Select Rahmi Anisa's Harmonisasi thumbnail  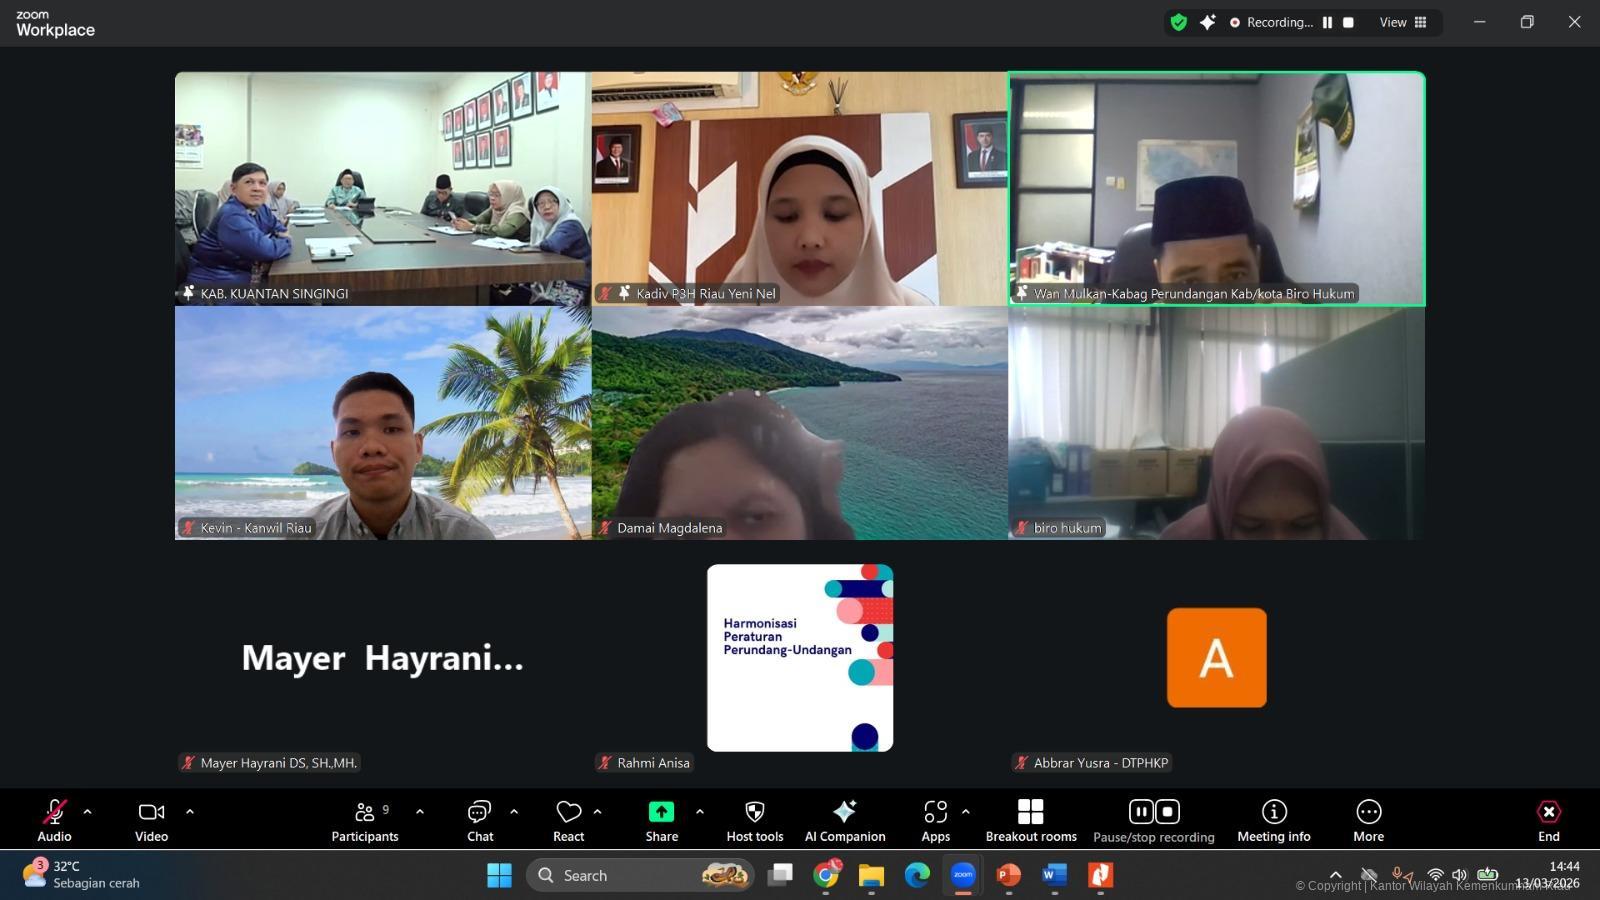pos(800,657)
